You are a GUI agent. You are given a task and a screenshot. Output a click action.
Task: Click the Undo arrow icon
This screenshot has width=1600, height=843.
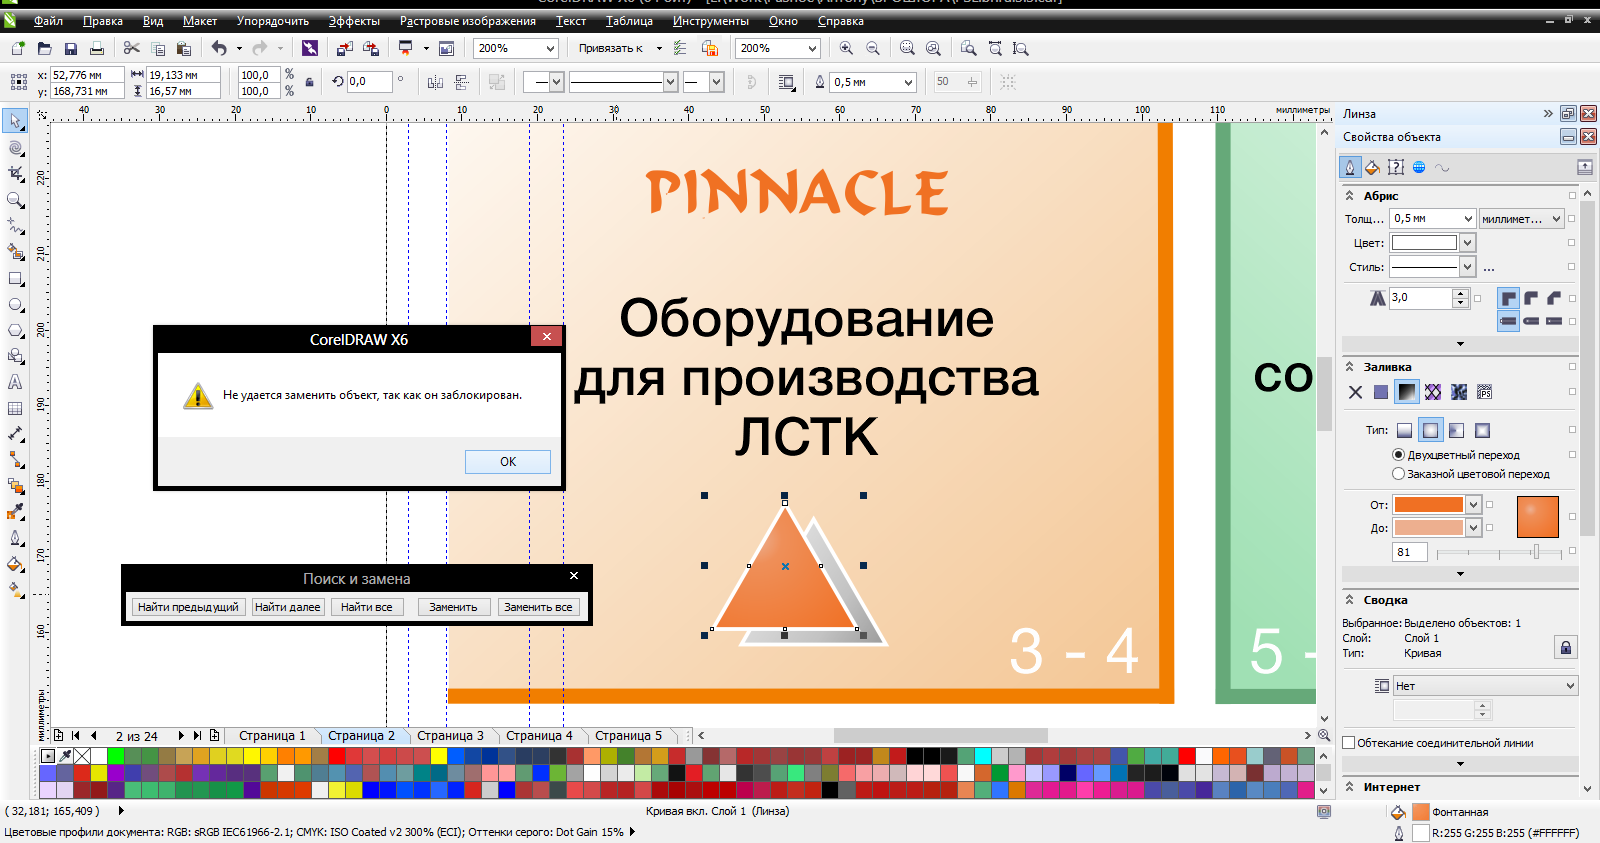(x=219, y=48)
